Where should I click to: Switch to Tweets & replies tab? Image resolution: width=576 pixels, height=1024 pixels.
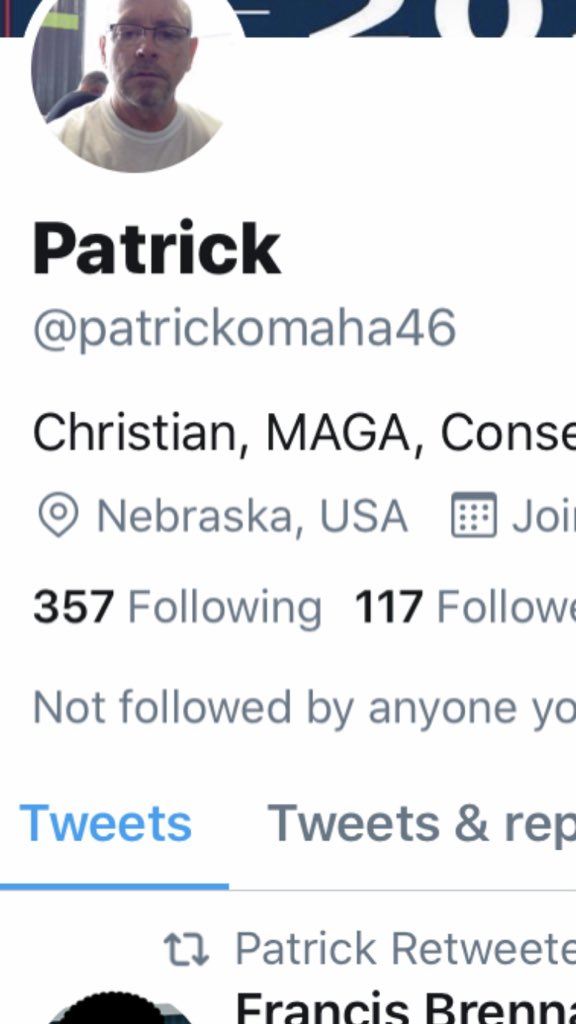point(421,824)
